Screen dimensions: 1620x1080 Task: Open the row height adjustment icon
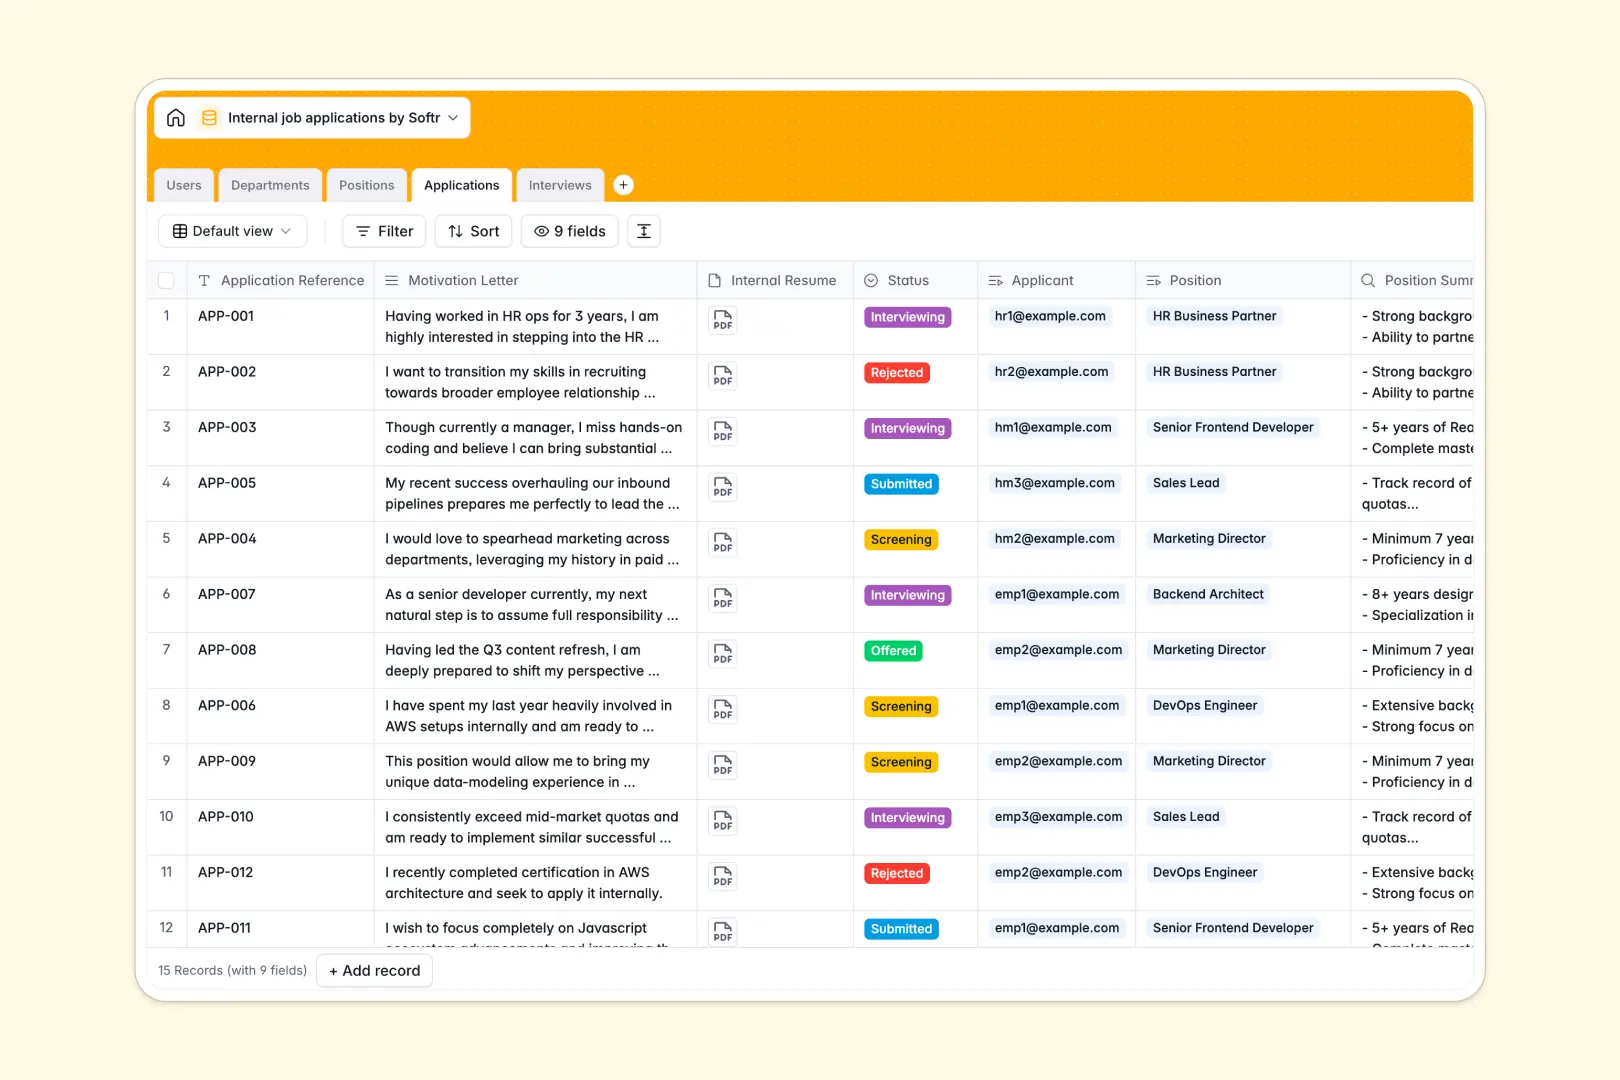pyautogui.click(x=643, y=231)
